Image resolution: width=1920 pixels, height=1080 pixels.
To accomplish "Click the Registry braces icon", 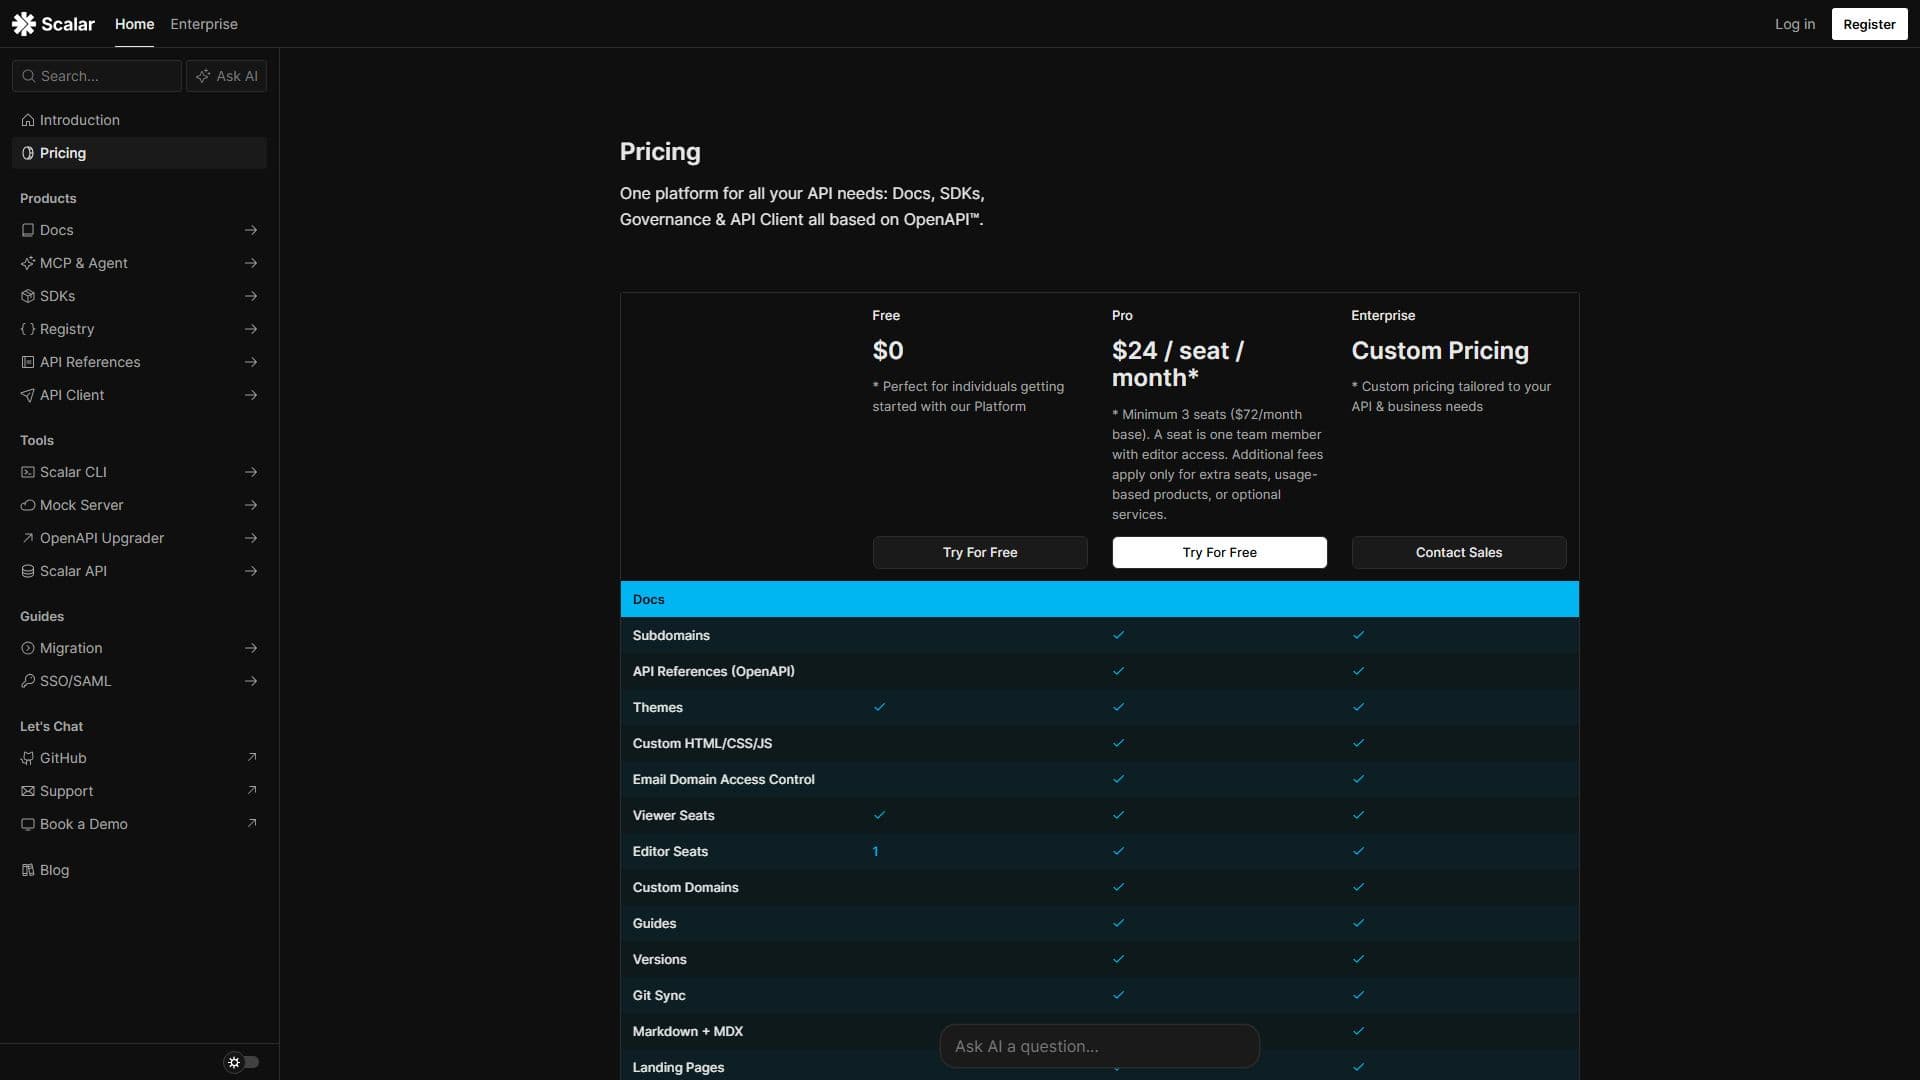I will (28, 329).
